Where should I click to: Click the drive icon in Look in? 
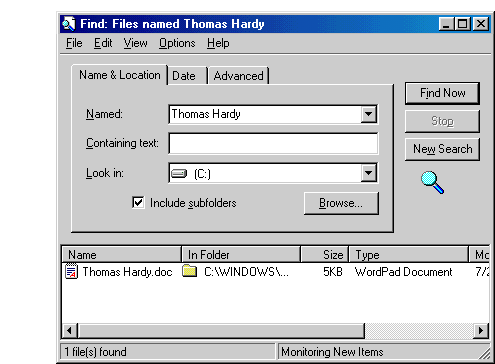[179, 173]
